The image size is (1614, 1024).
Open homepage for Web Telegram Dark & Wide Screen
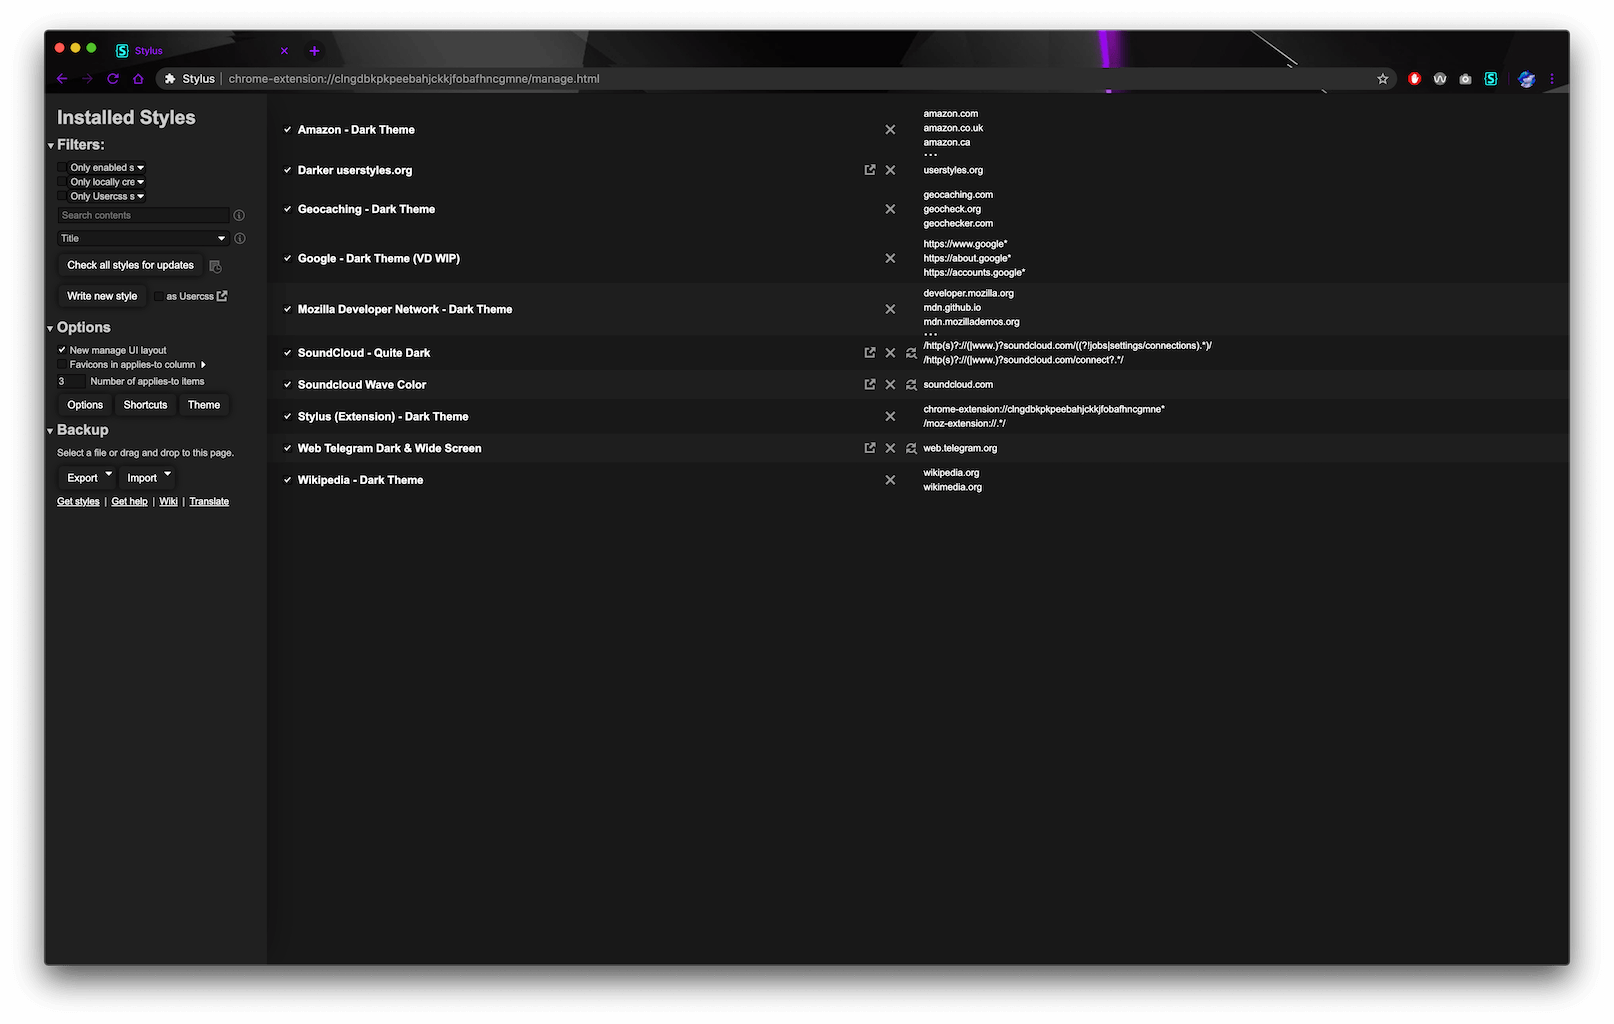coord(869,448)
